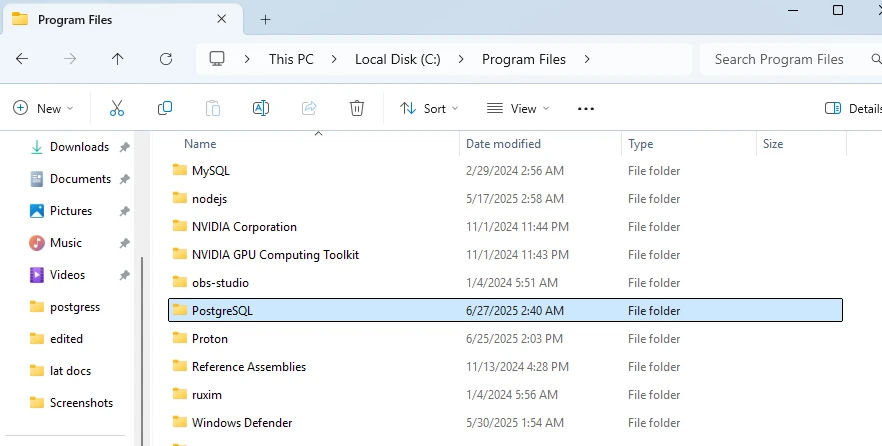This screenshot has width=882, height=446.
Task: Refresh the Program Files folder
Action: point(166,58)
